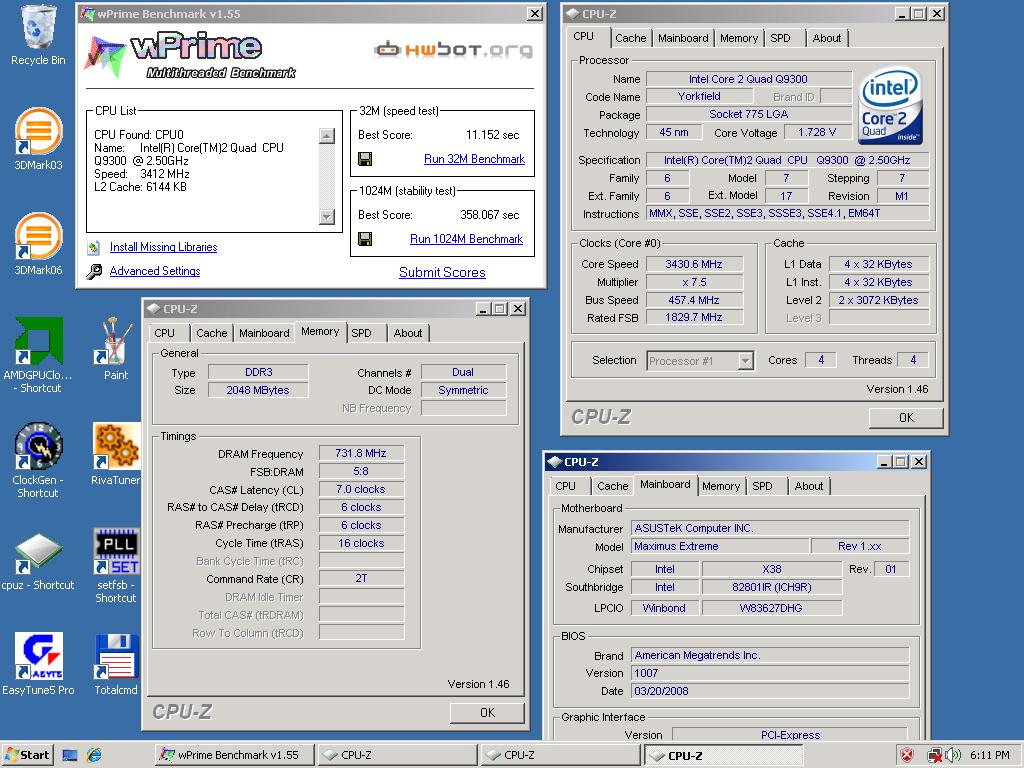Open Cache tab in Memory CPU-Z window
This screenshot has height=768, width=1024.
212,333
